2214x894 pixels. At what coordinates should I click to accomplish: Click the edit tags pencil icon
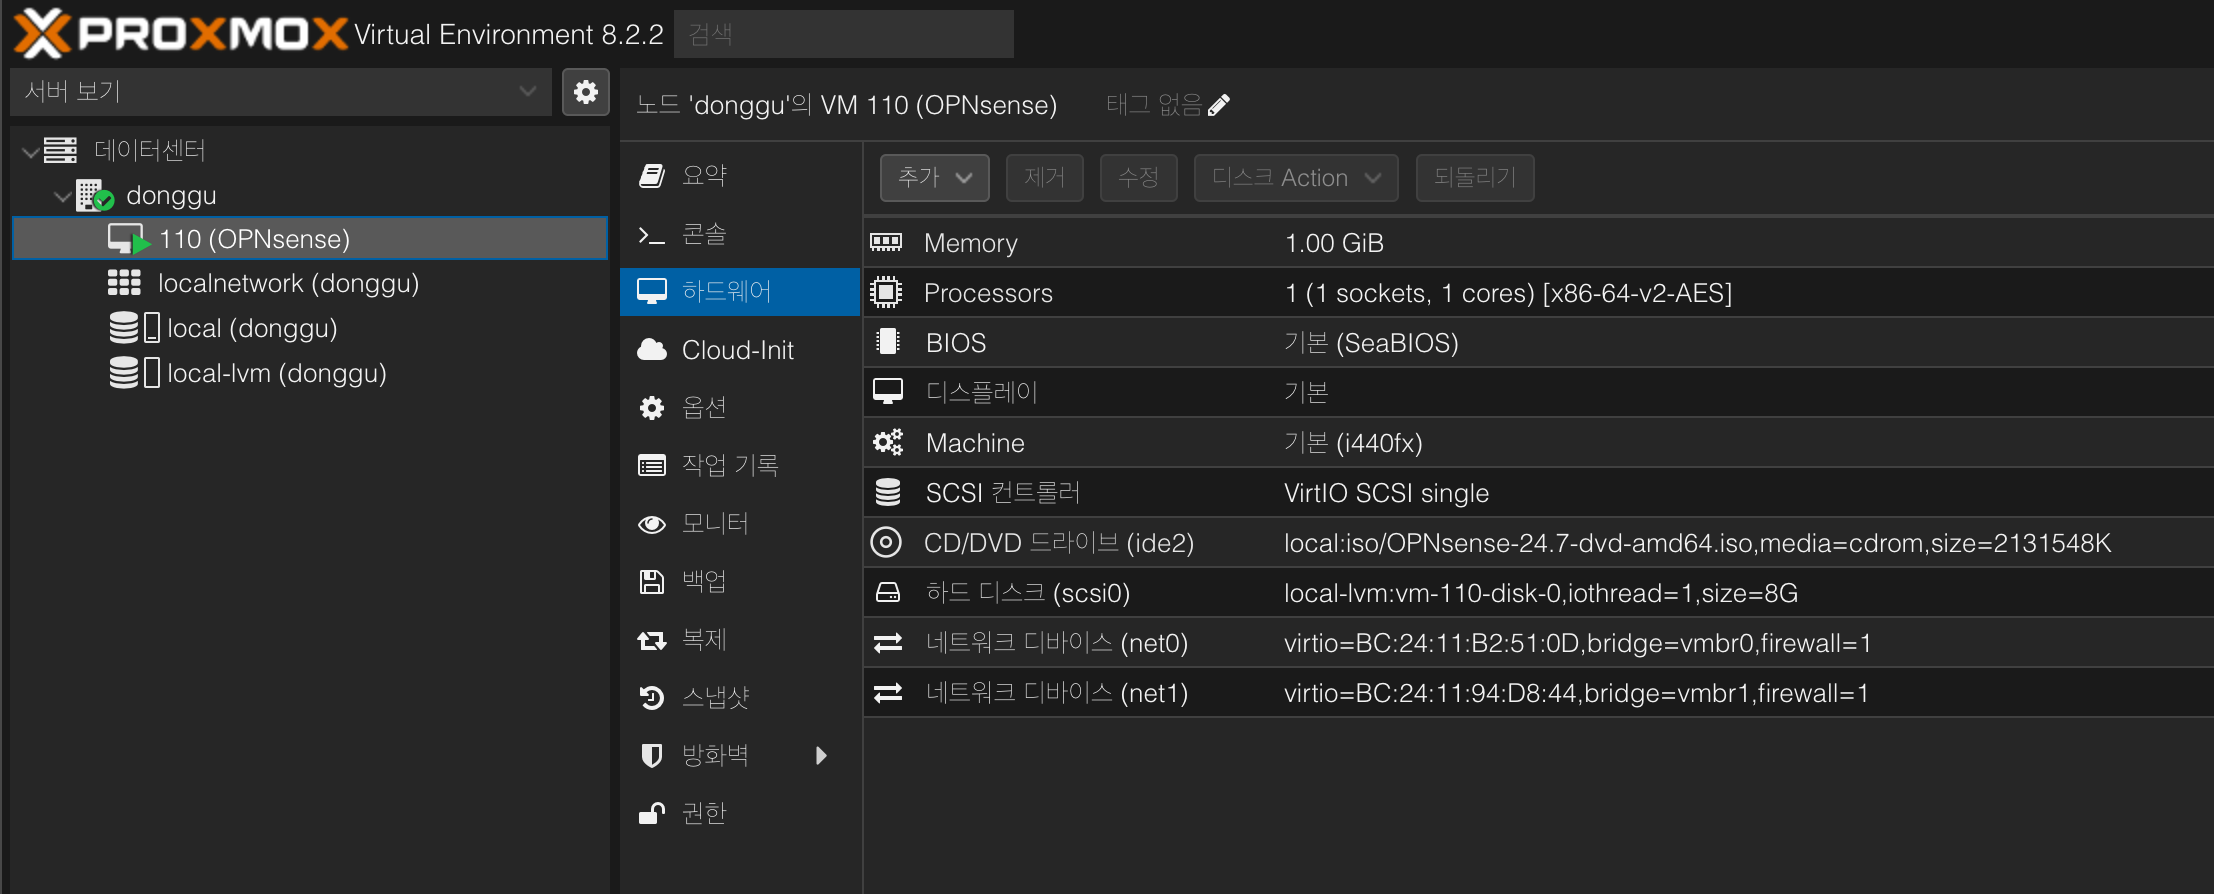pyautogui.click(x=1219, y=104)
